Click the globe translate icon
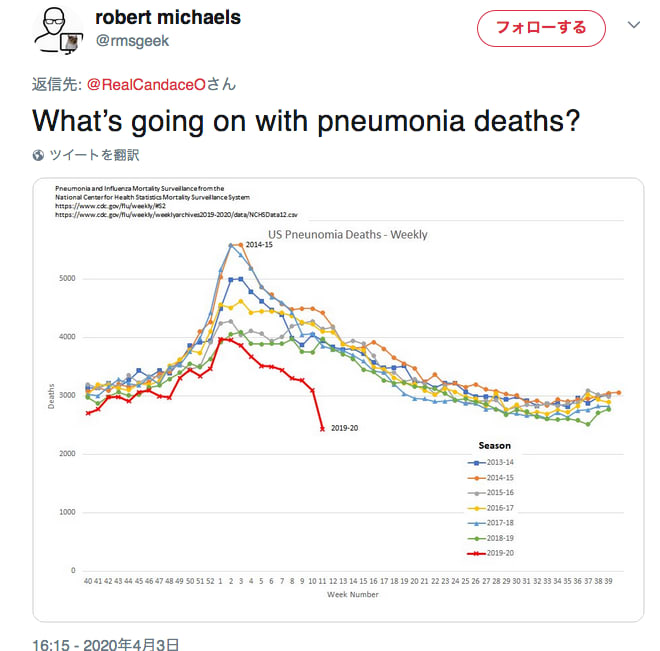 coord(38,155)
